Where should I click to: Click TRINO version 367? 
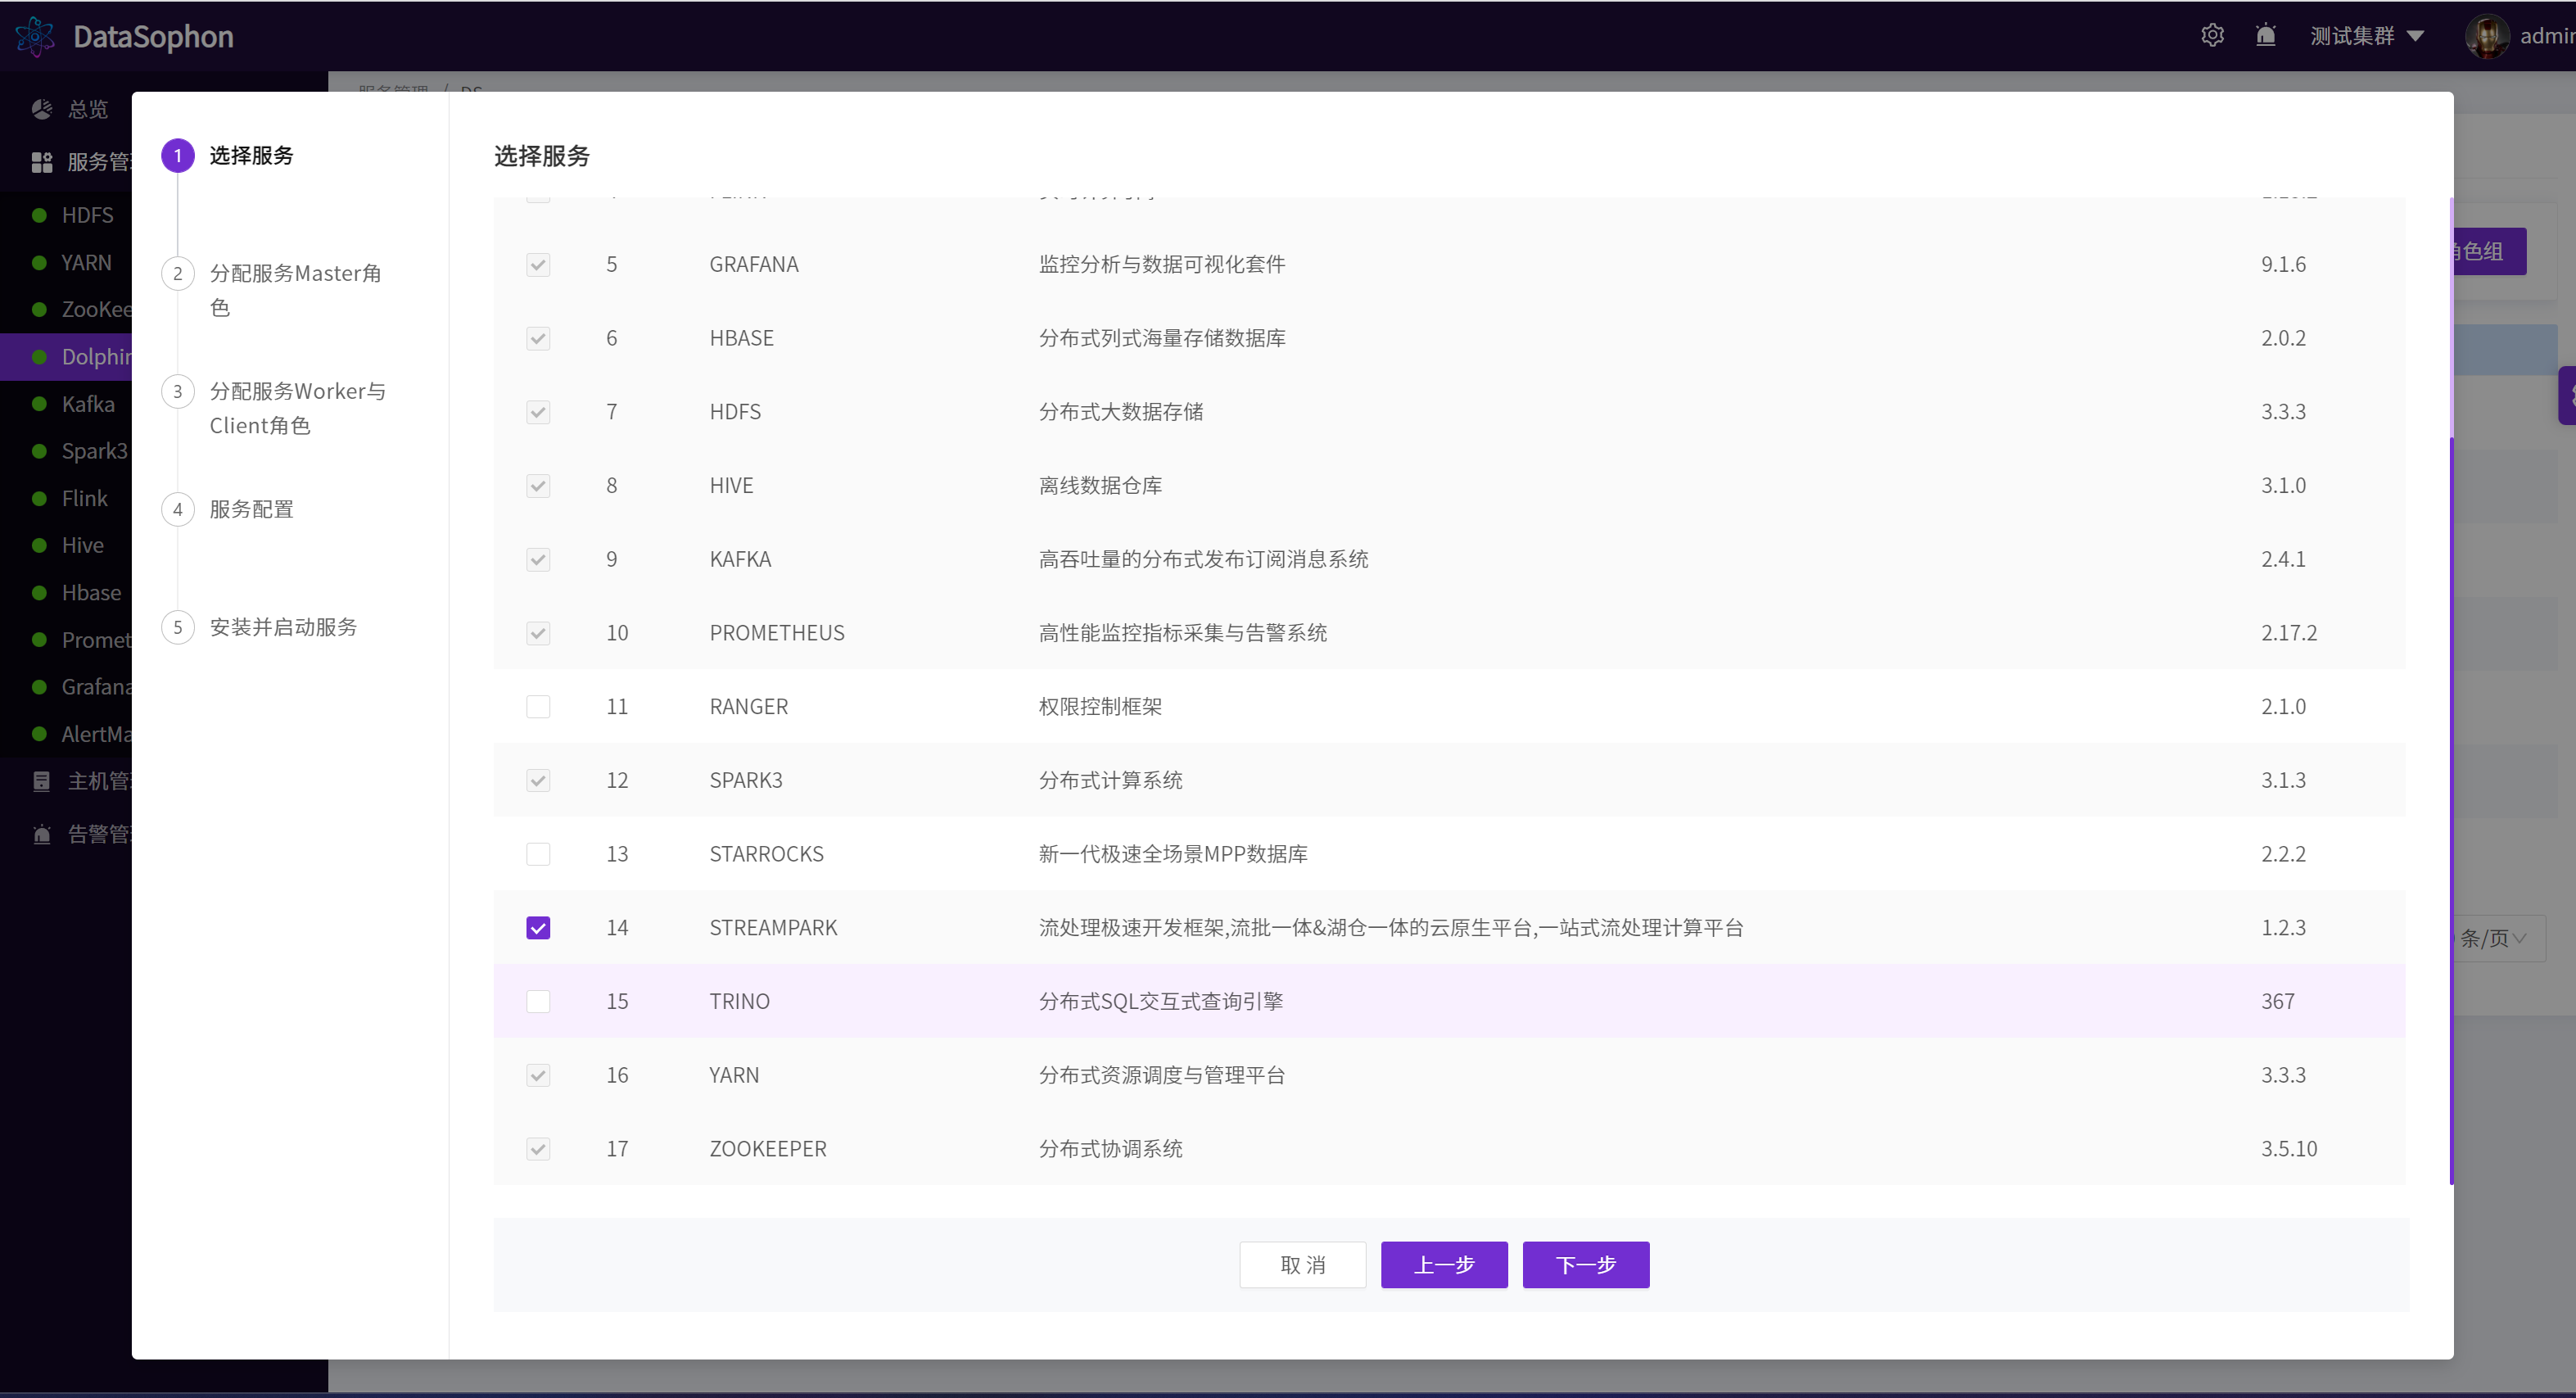2278,1001
